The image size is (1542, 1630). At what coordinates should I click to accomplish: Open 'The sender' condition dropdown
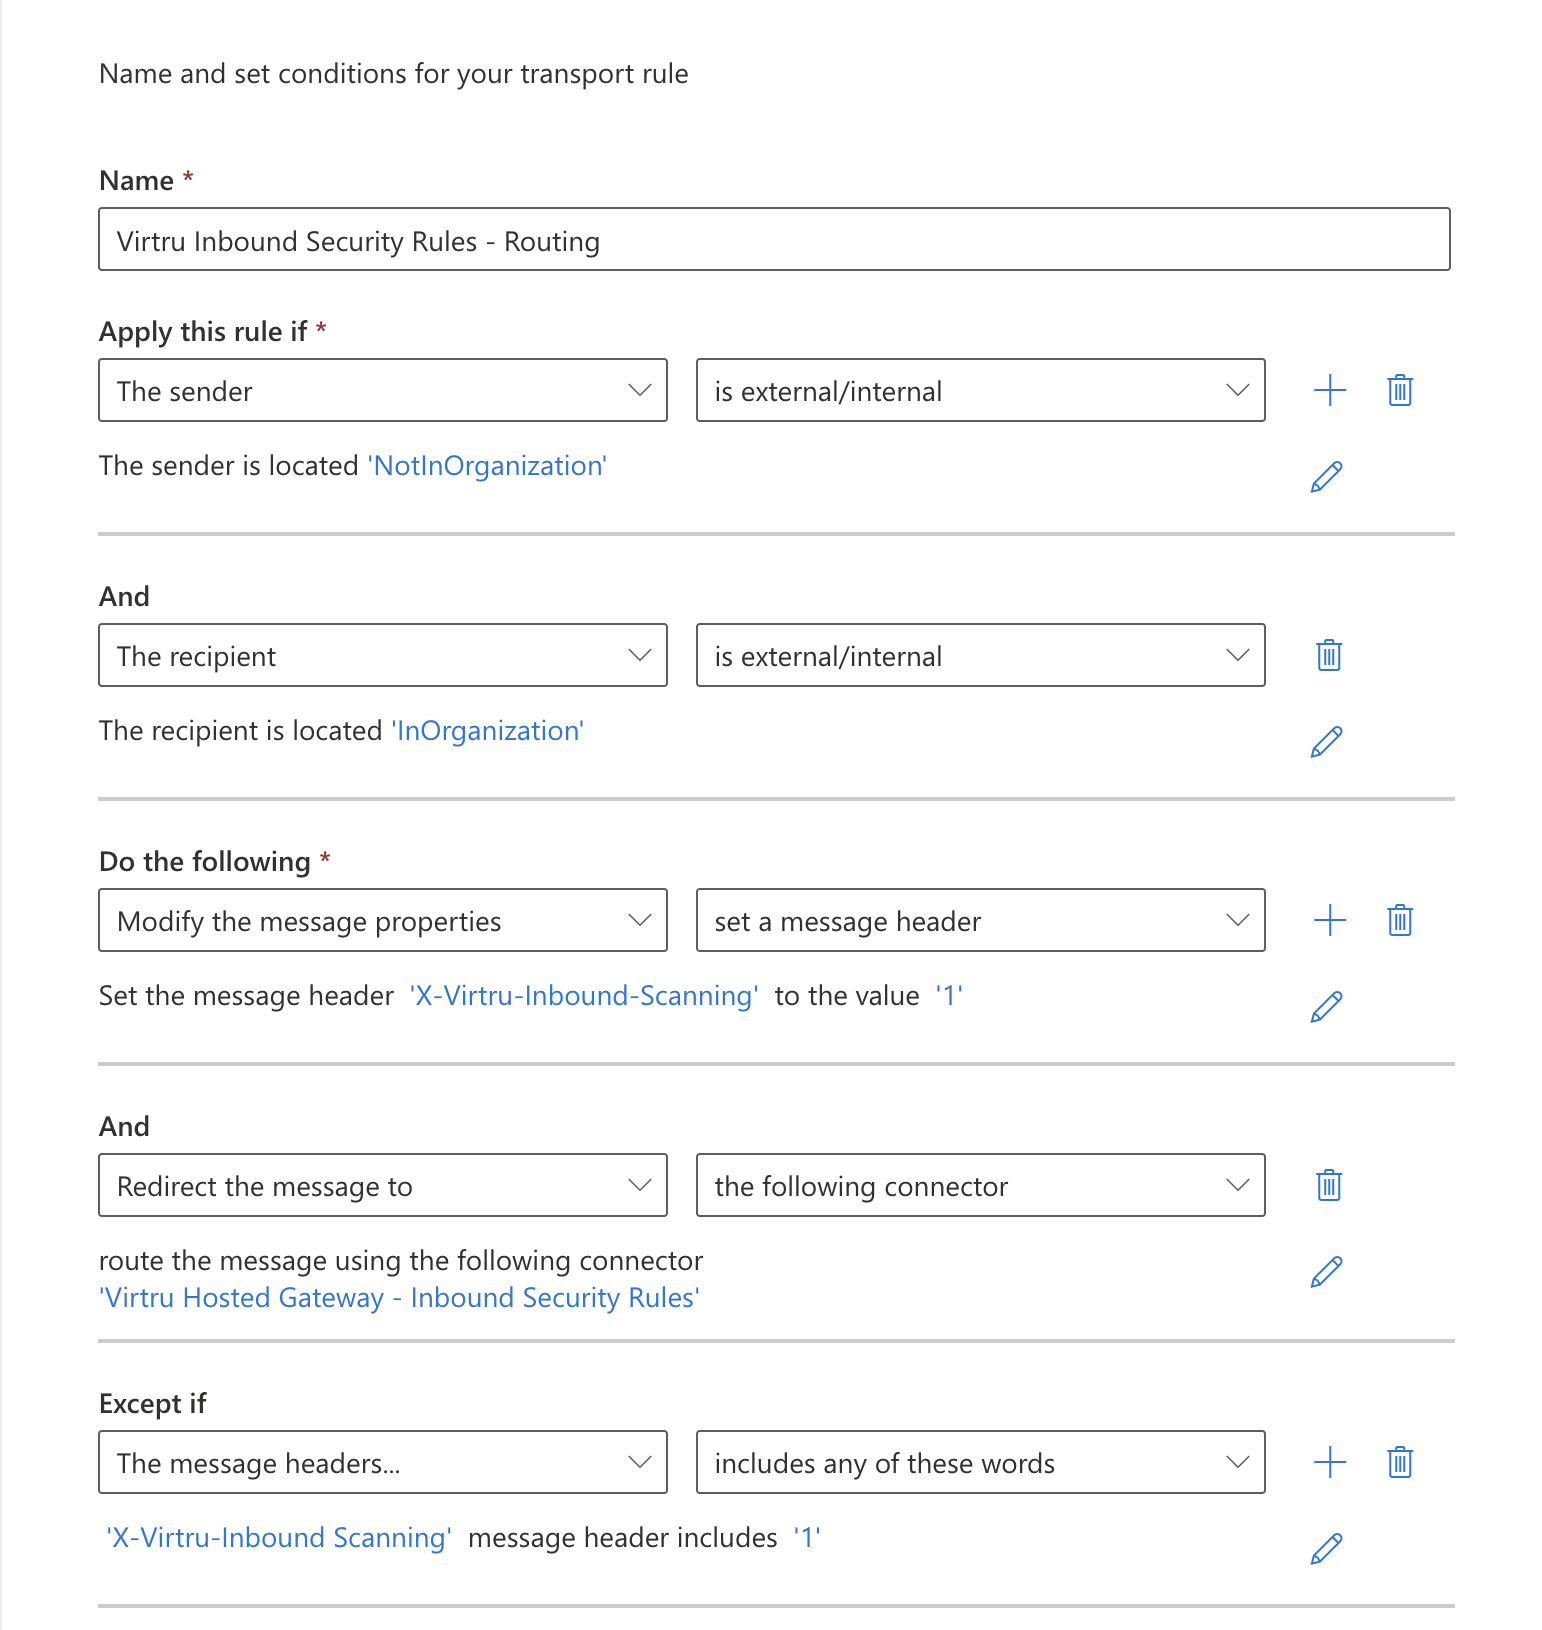pyautogui.click(x=383, y=390)
